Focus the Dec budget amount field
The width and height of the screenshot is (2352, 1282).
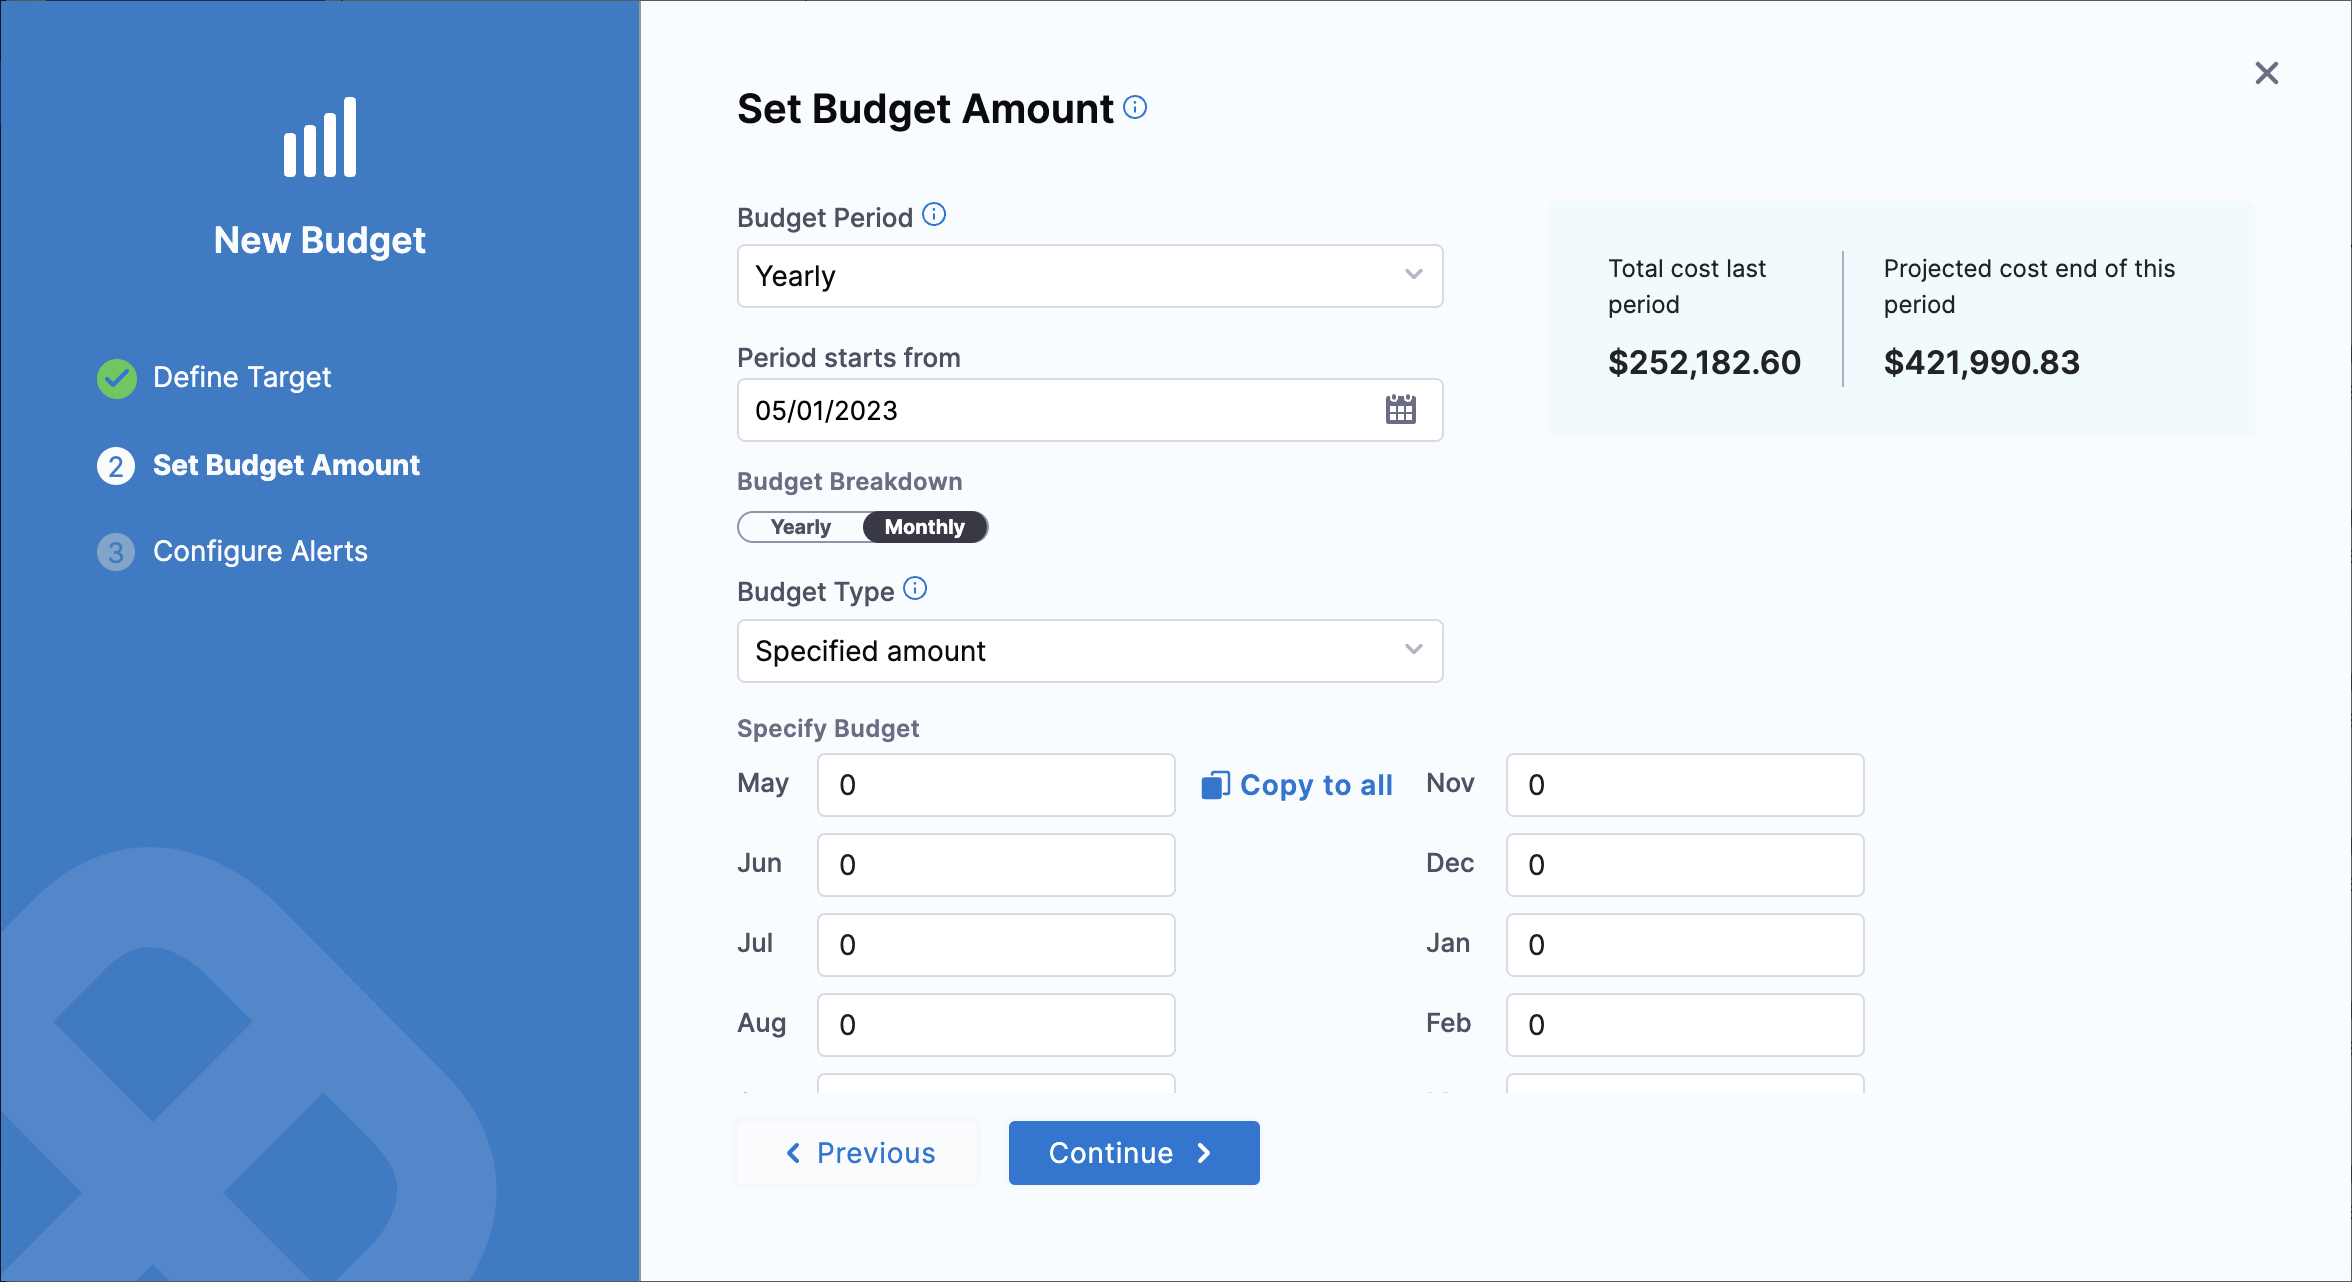[x=1684, y=865]
